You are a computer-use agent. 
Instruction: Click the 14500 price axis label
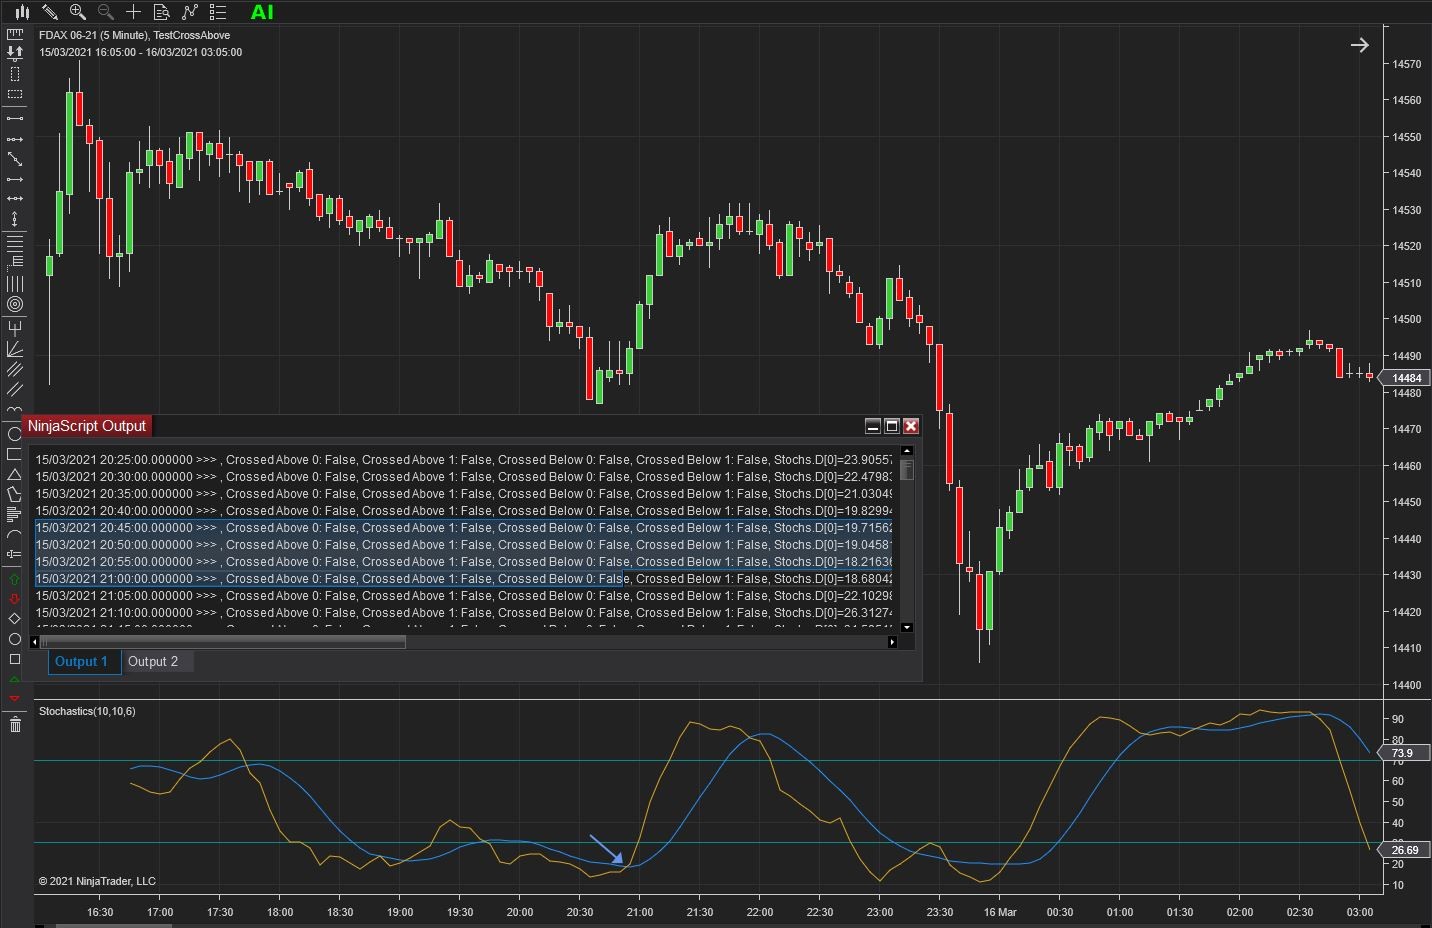point(1406,320)
